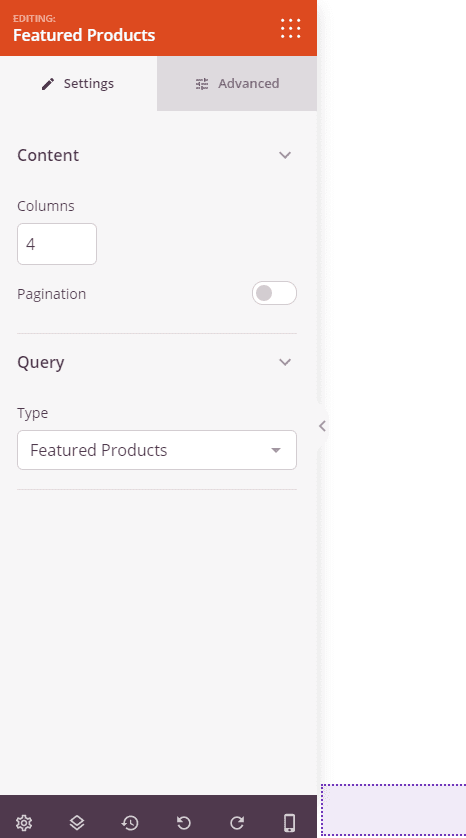The width and height of the screenshot is (466, 838).
Task: Click the Content section heading
Action: (x=48, y=155)
